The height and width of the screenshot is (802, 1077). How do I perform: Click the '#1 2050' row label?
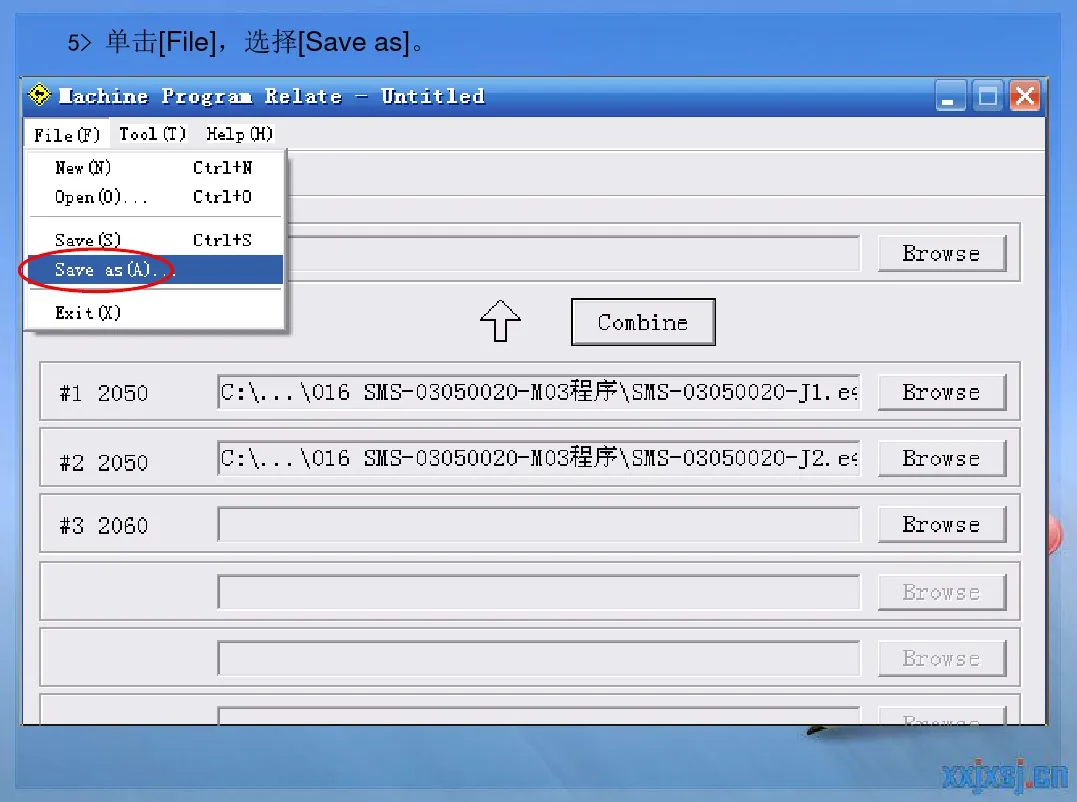point(104,393)
